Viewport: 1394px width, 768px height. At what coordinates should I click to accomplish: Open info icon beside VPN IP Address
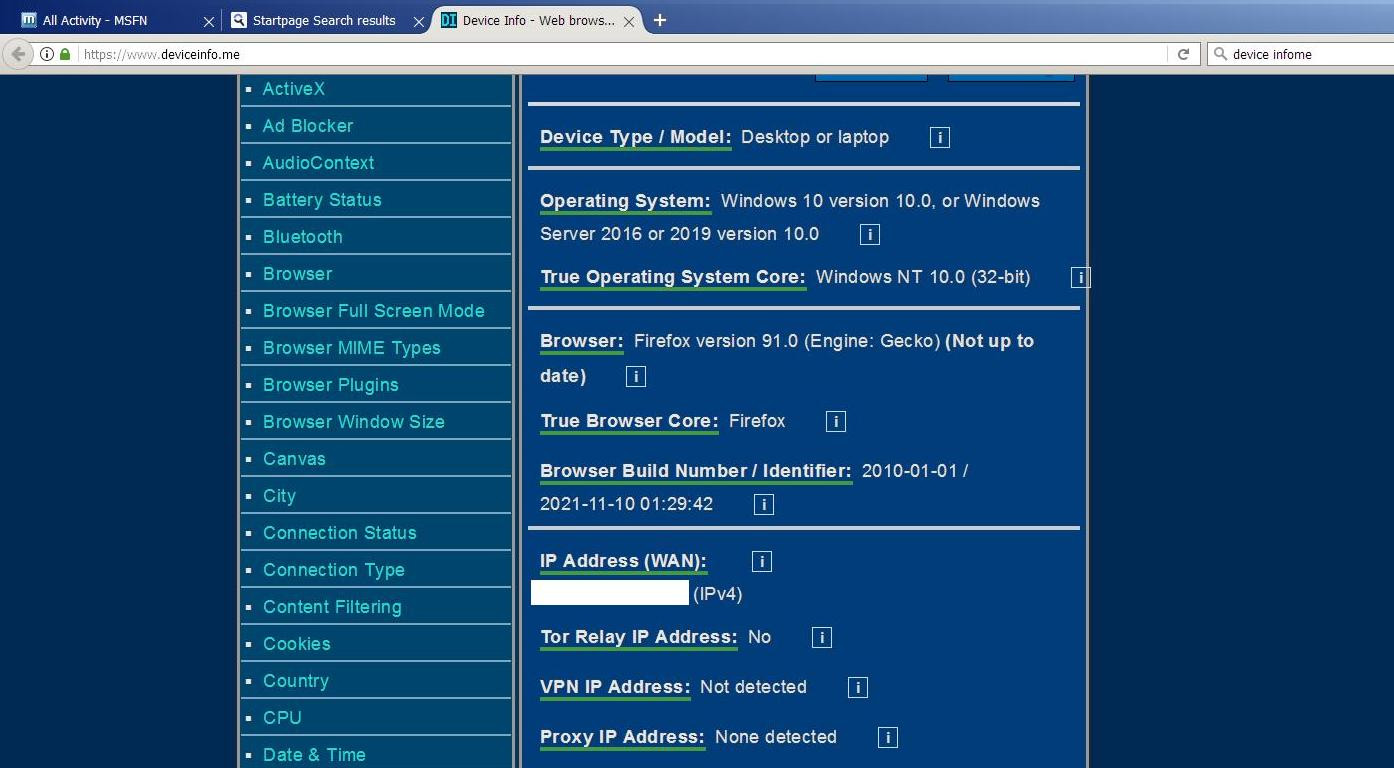click(x=857, y=688)
